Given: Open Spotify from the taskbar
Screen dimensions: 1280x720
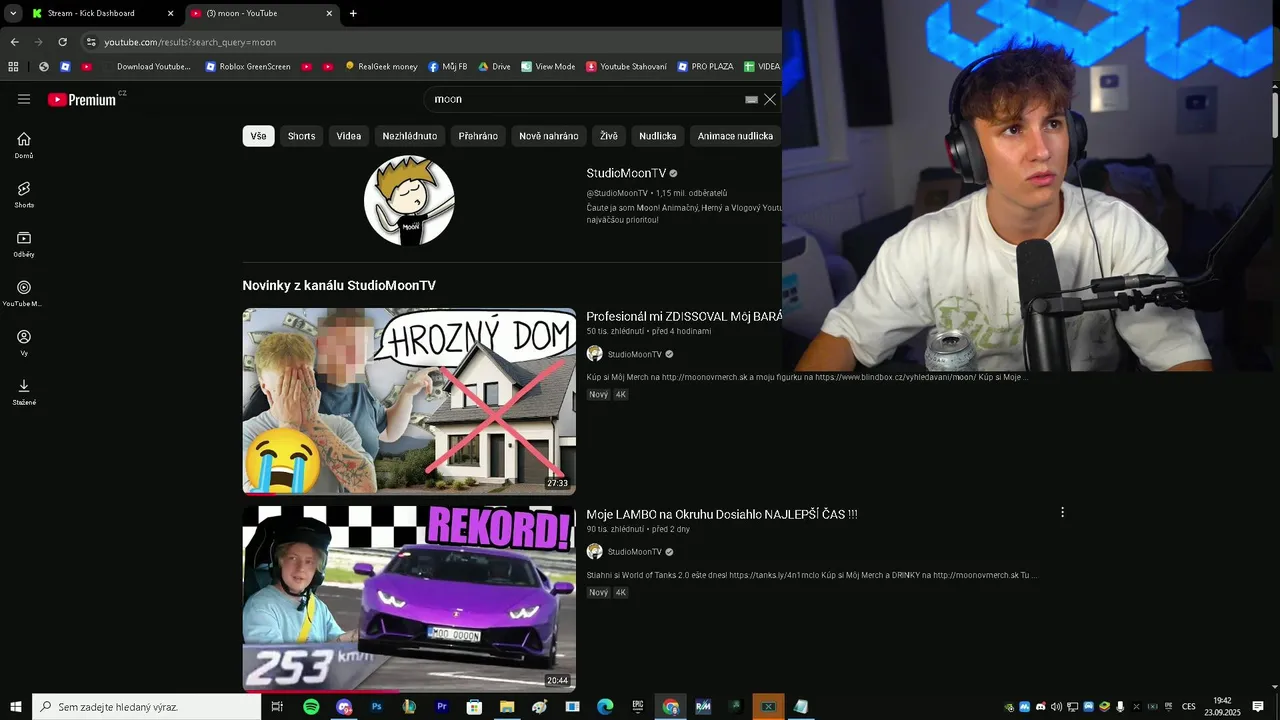Looking at the screenshot, I should point(311,707).
